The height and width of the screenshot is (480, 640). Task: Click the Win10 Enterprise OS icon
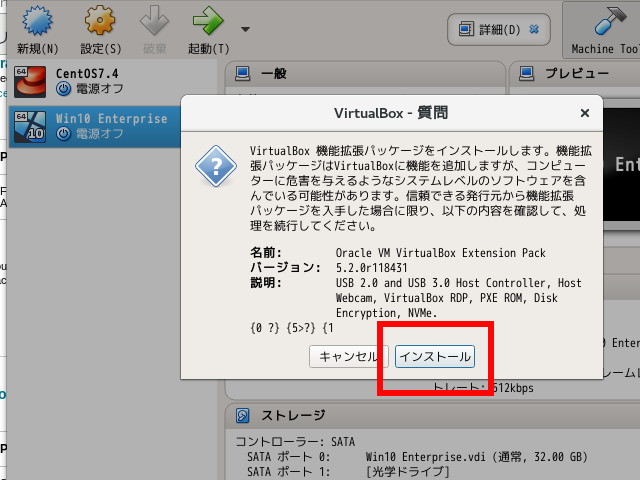tap(30, 126)
